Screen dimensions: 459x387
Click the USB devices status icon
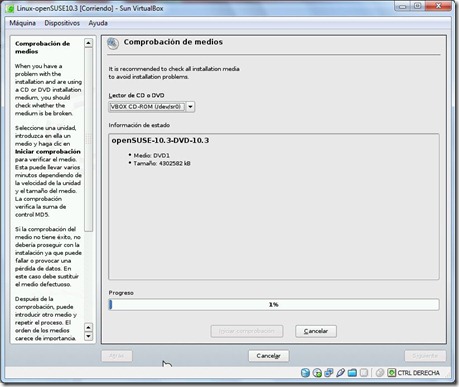pyautogui.click(x=340, y=373)
